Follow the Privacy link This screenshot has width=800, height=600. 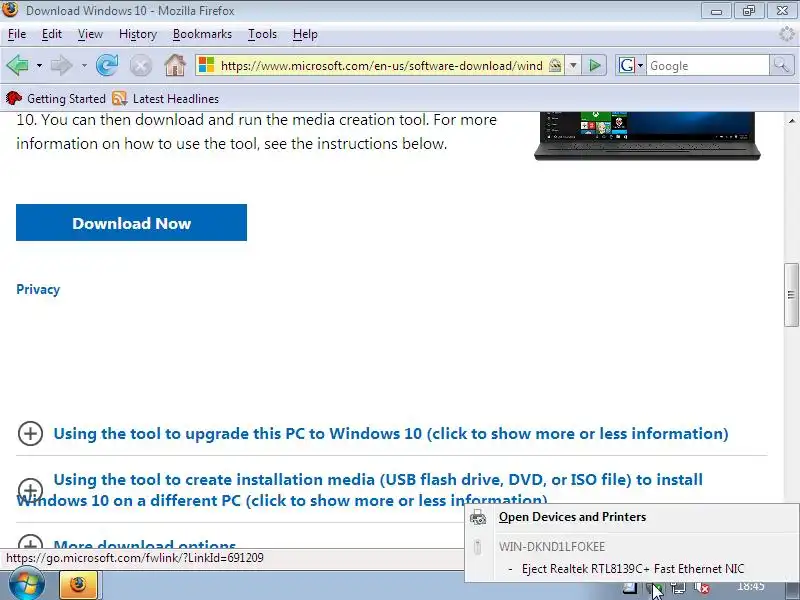coord(38,289)
